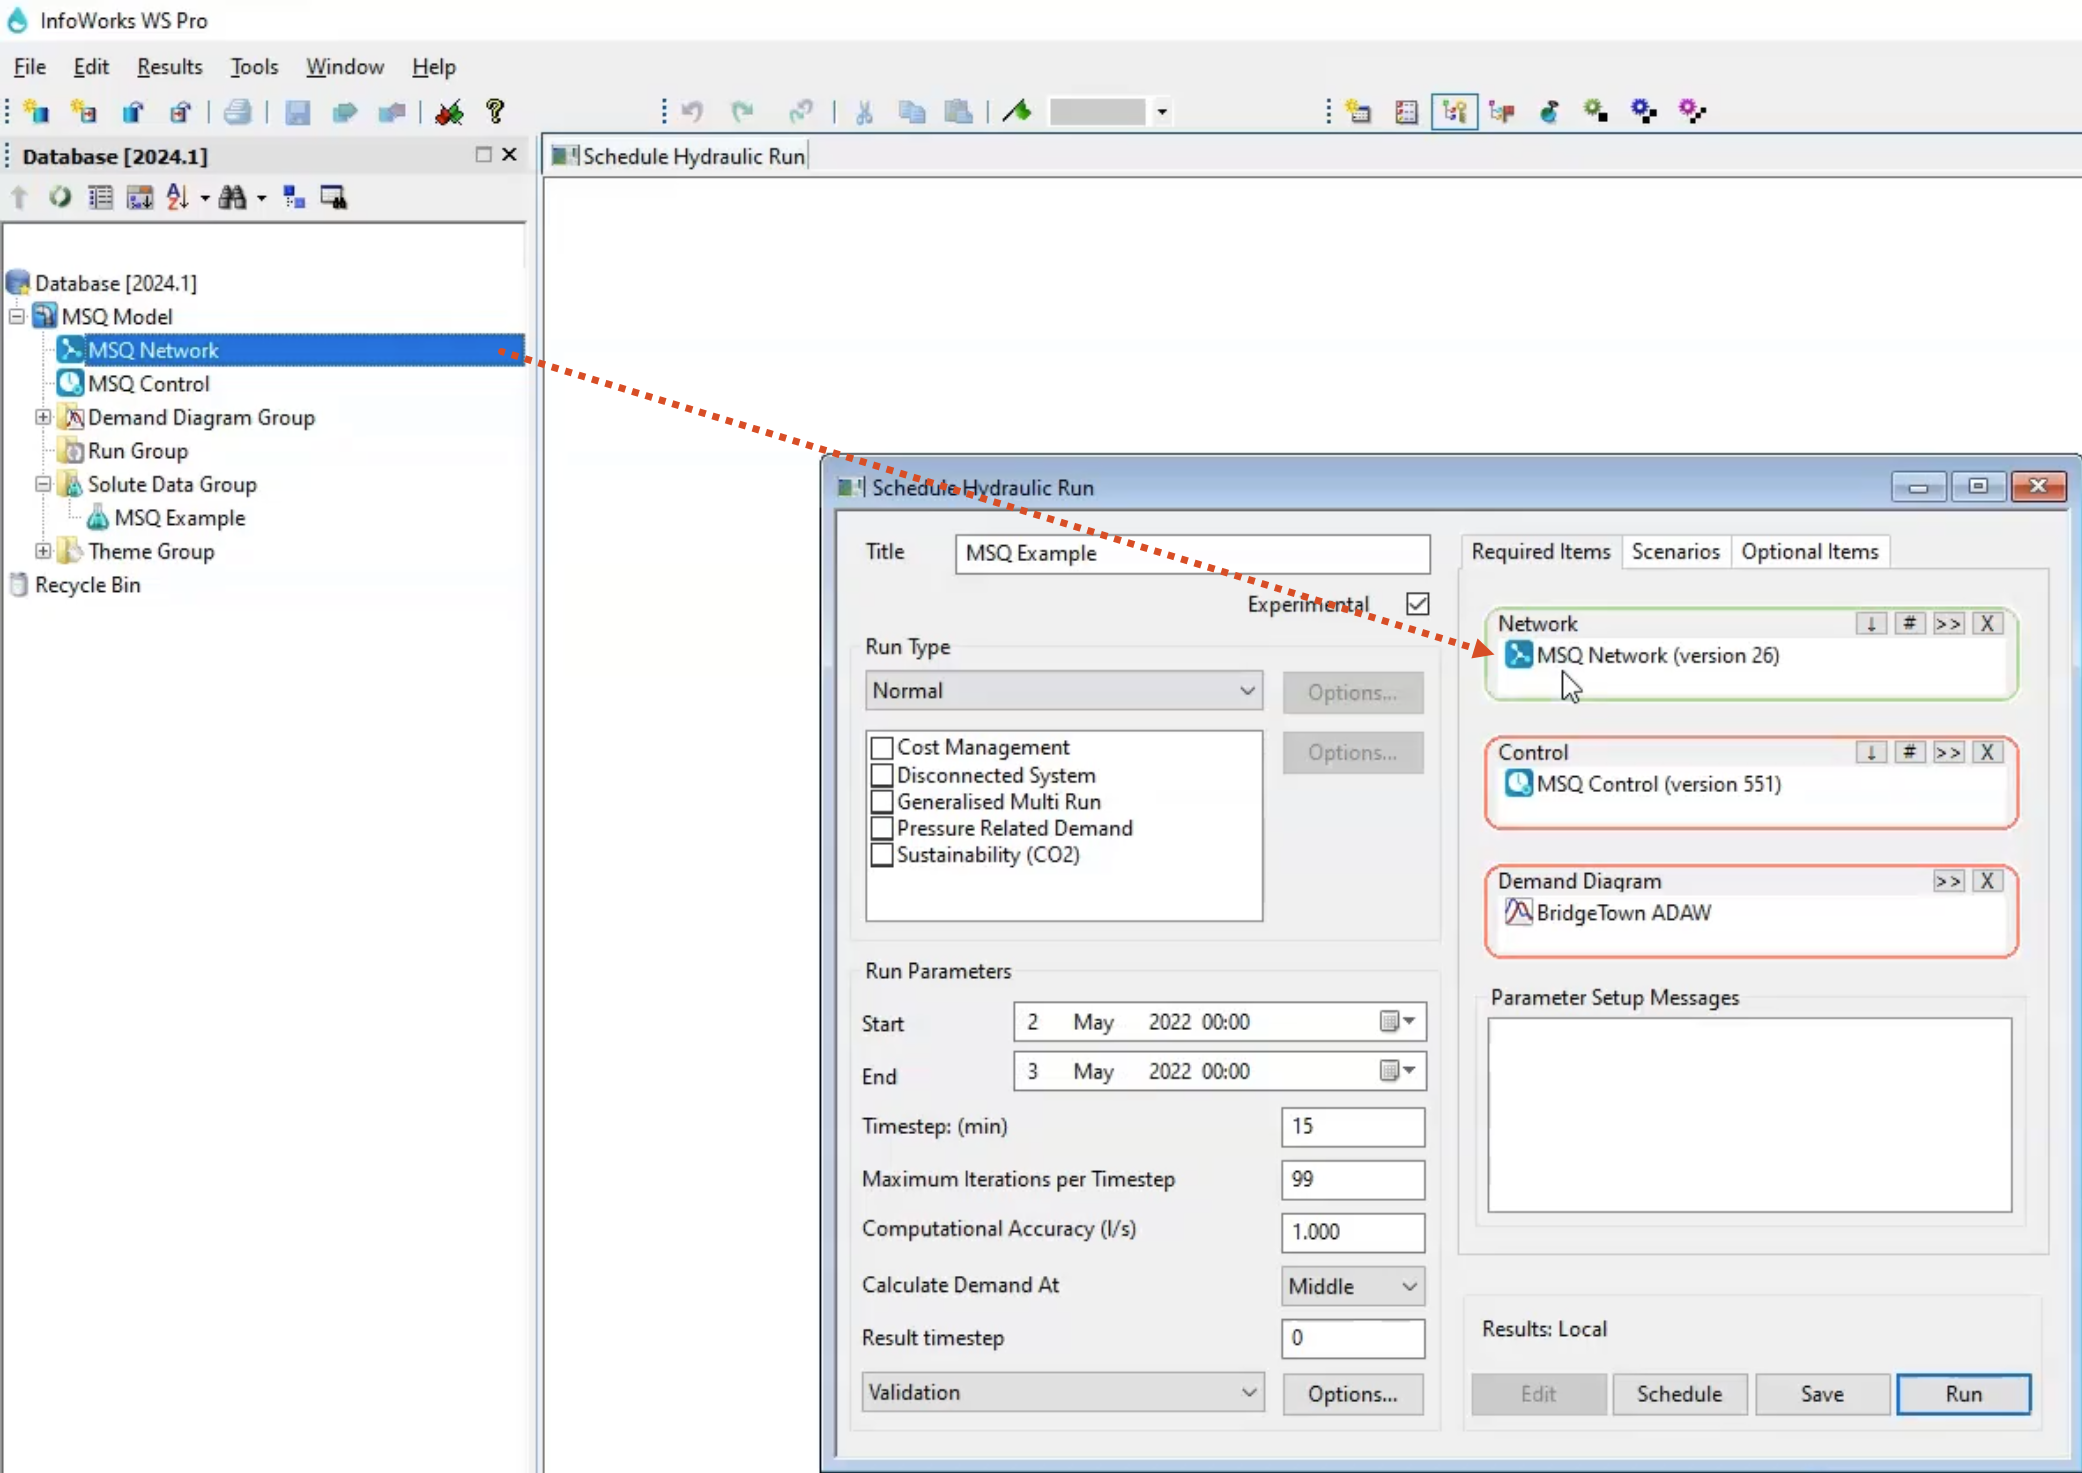Open the Results menu
Viewport: 2082px width, 1473px height.
169,66
